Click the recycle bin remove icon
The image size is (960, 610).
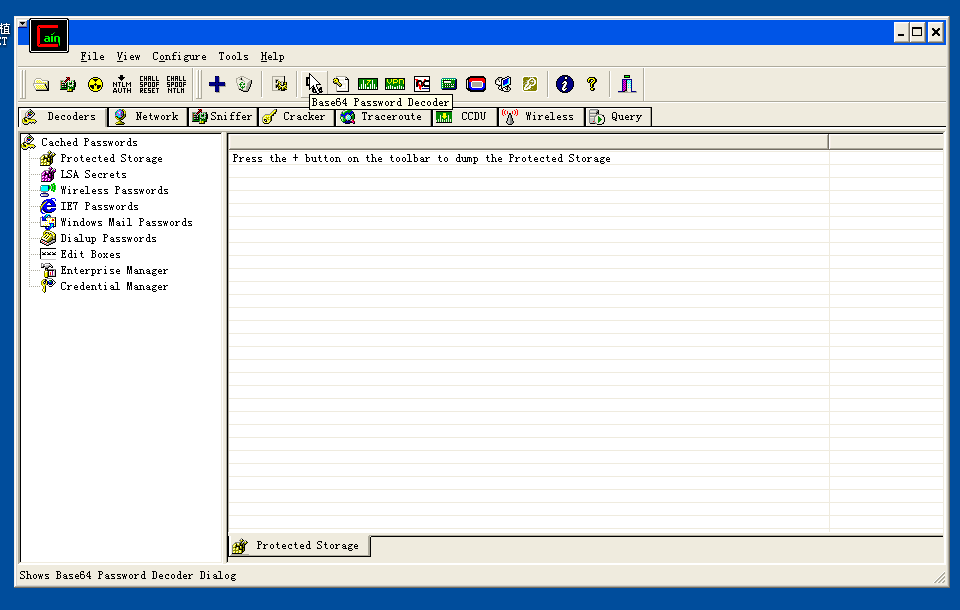pyautogui.click(x=244, y=85)
